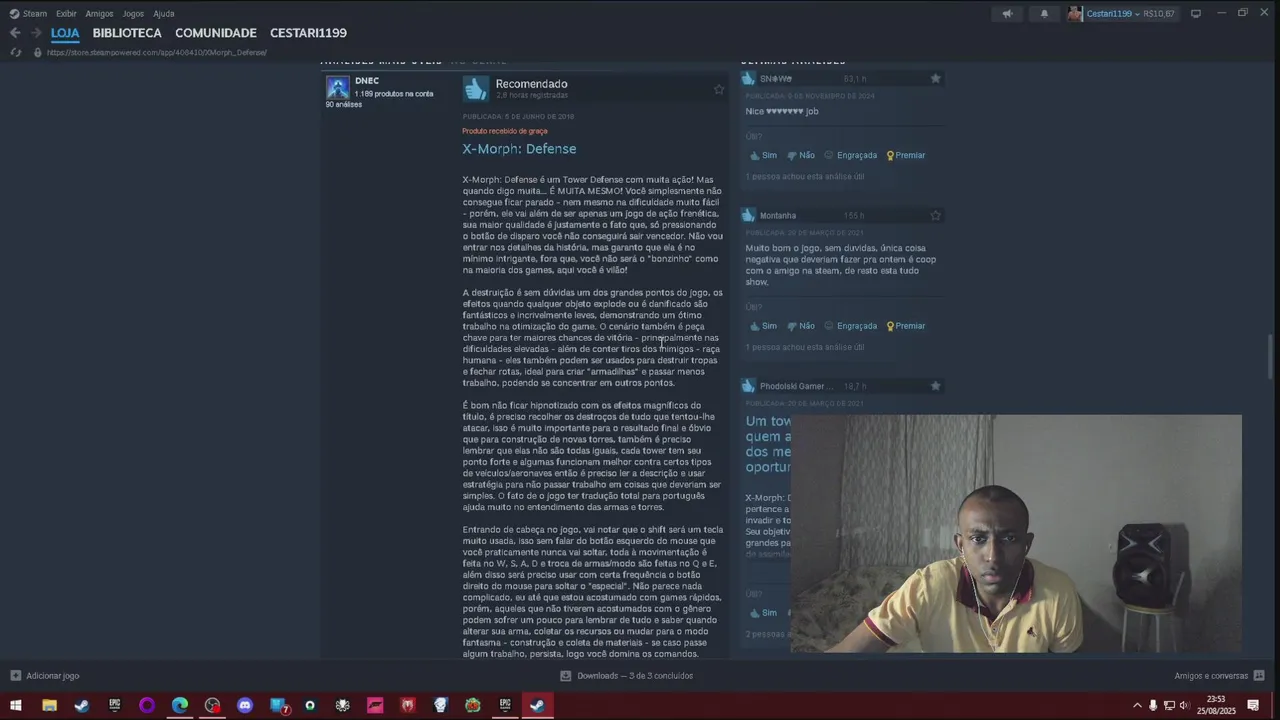Open Phodolski Gamer reviewer name
The width and height of the screenshot is (1280, 720).
(x=796, y=386)
